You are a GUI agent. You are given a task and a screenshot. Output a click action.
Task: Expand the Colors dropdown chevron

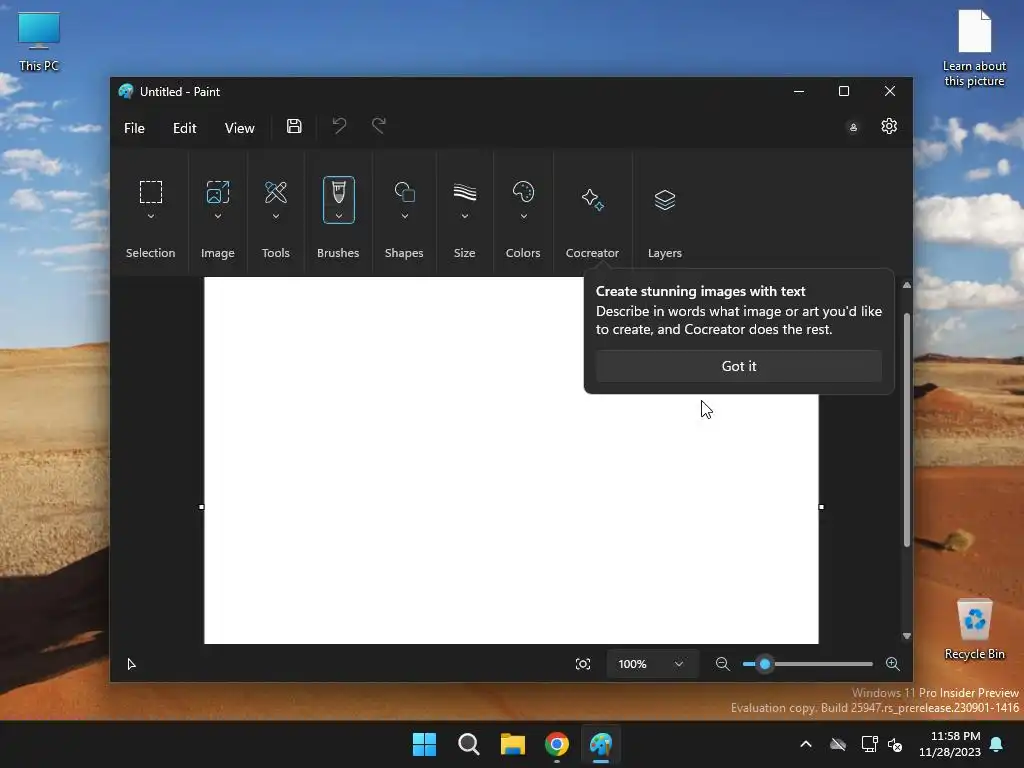(x=523, y=216)
